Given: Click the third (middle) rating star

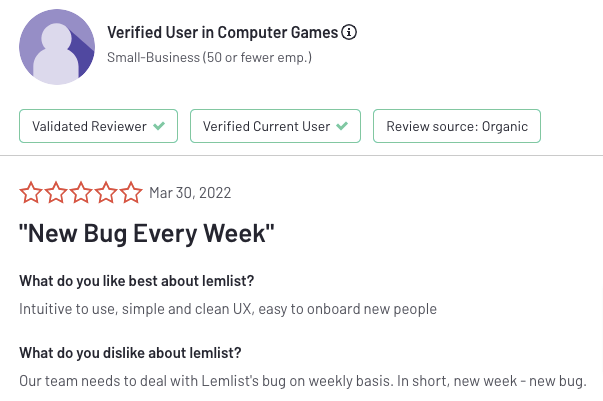Looking at the screenshot, I should pyautogui.click(x=81, y=192).
